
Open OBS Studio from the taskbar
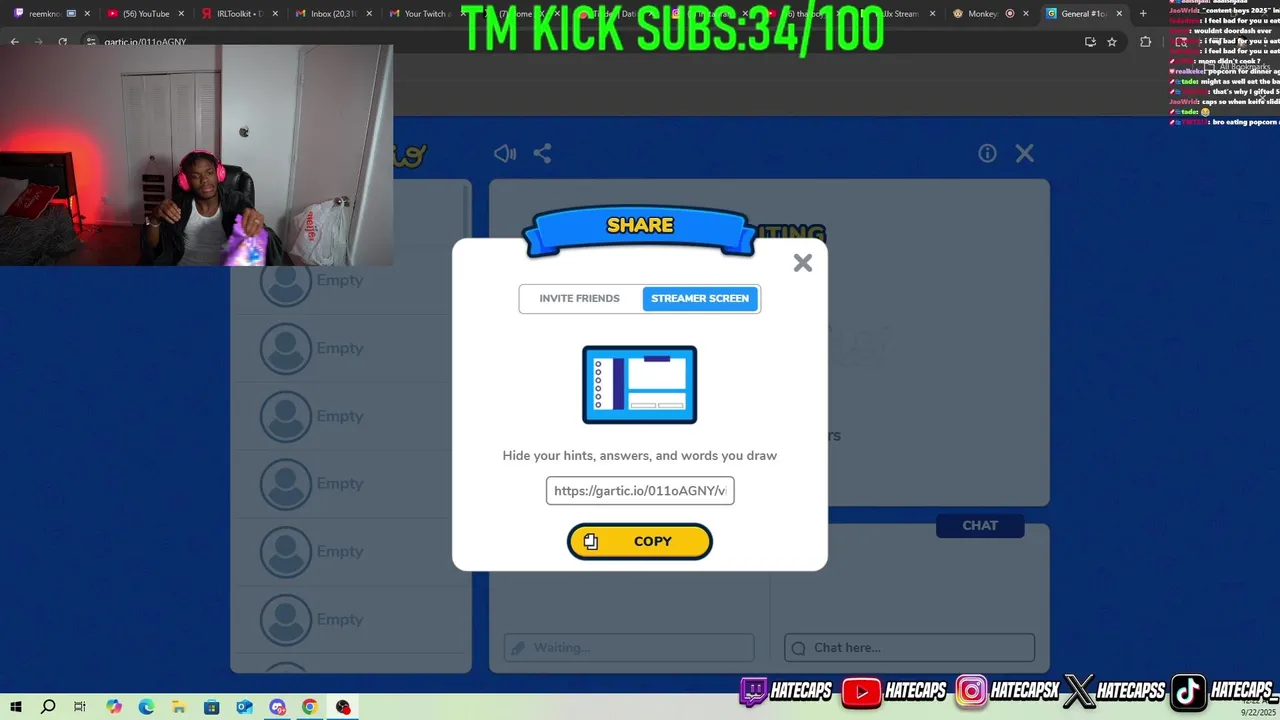343,707
